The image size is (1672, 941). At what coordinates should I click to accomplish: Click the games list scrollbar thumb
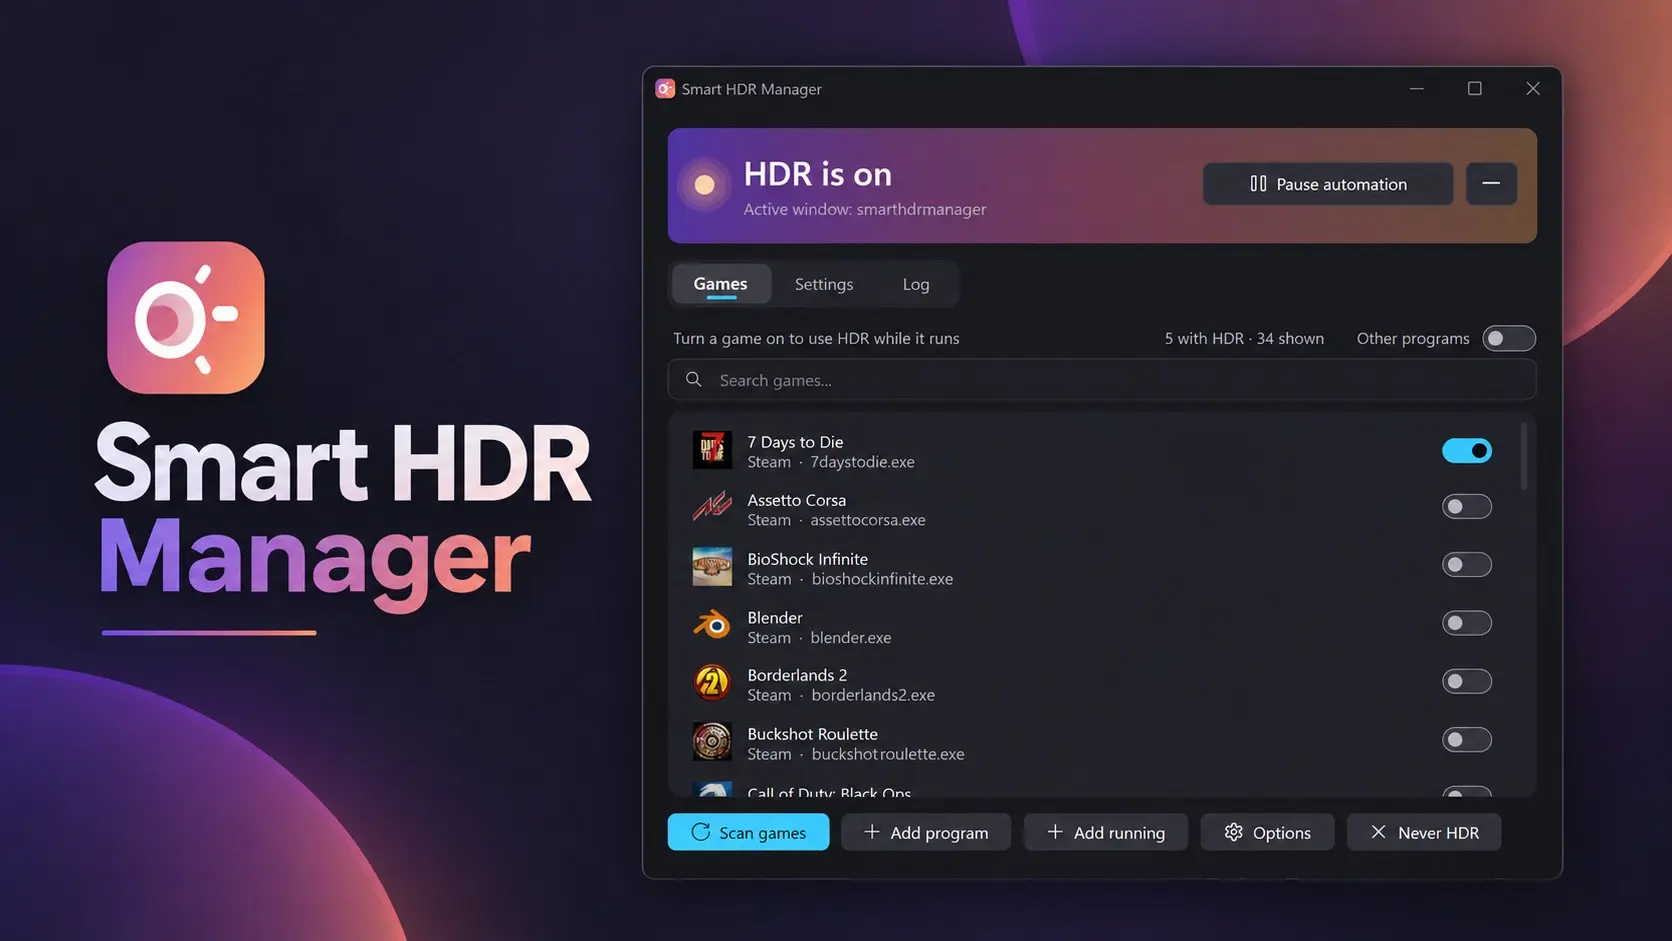click(x=1524, y=457)
